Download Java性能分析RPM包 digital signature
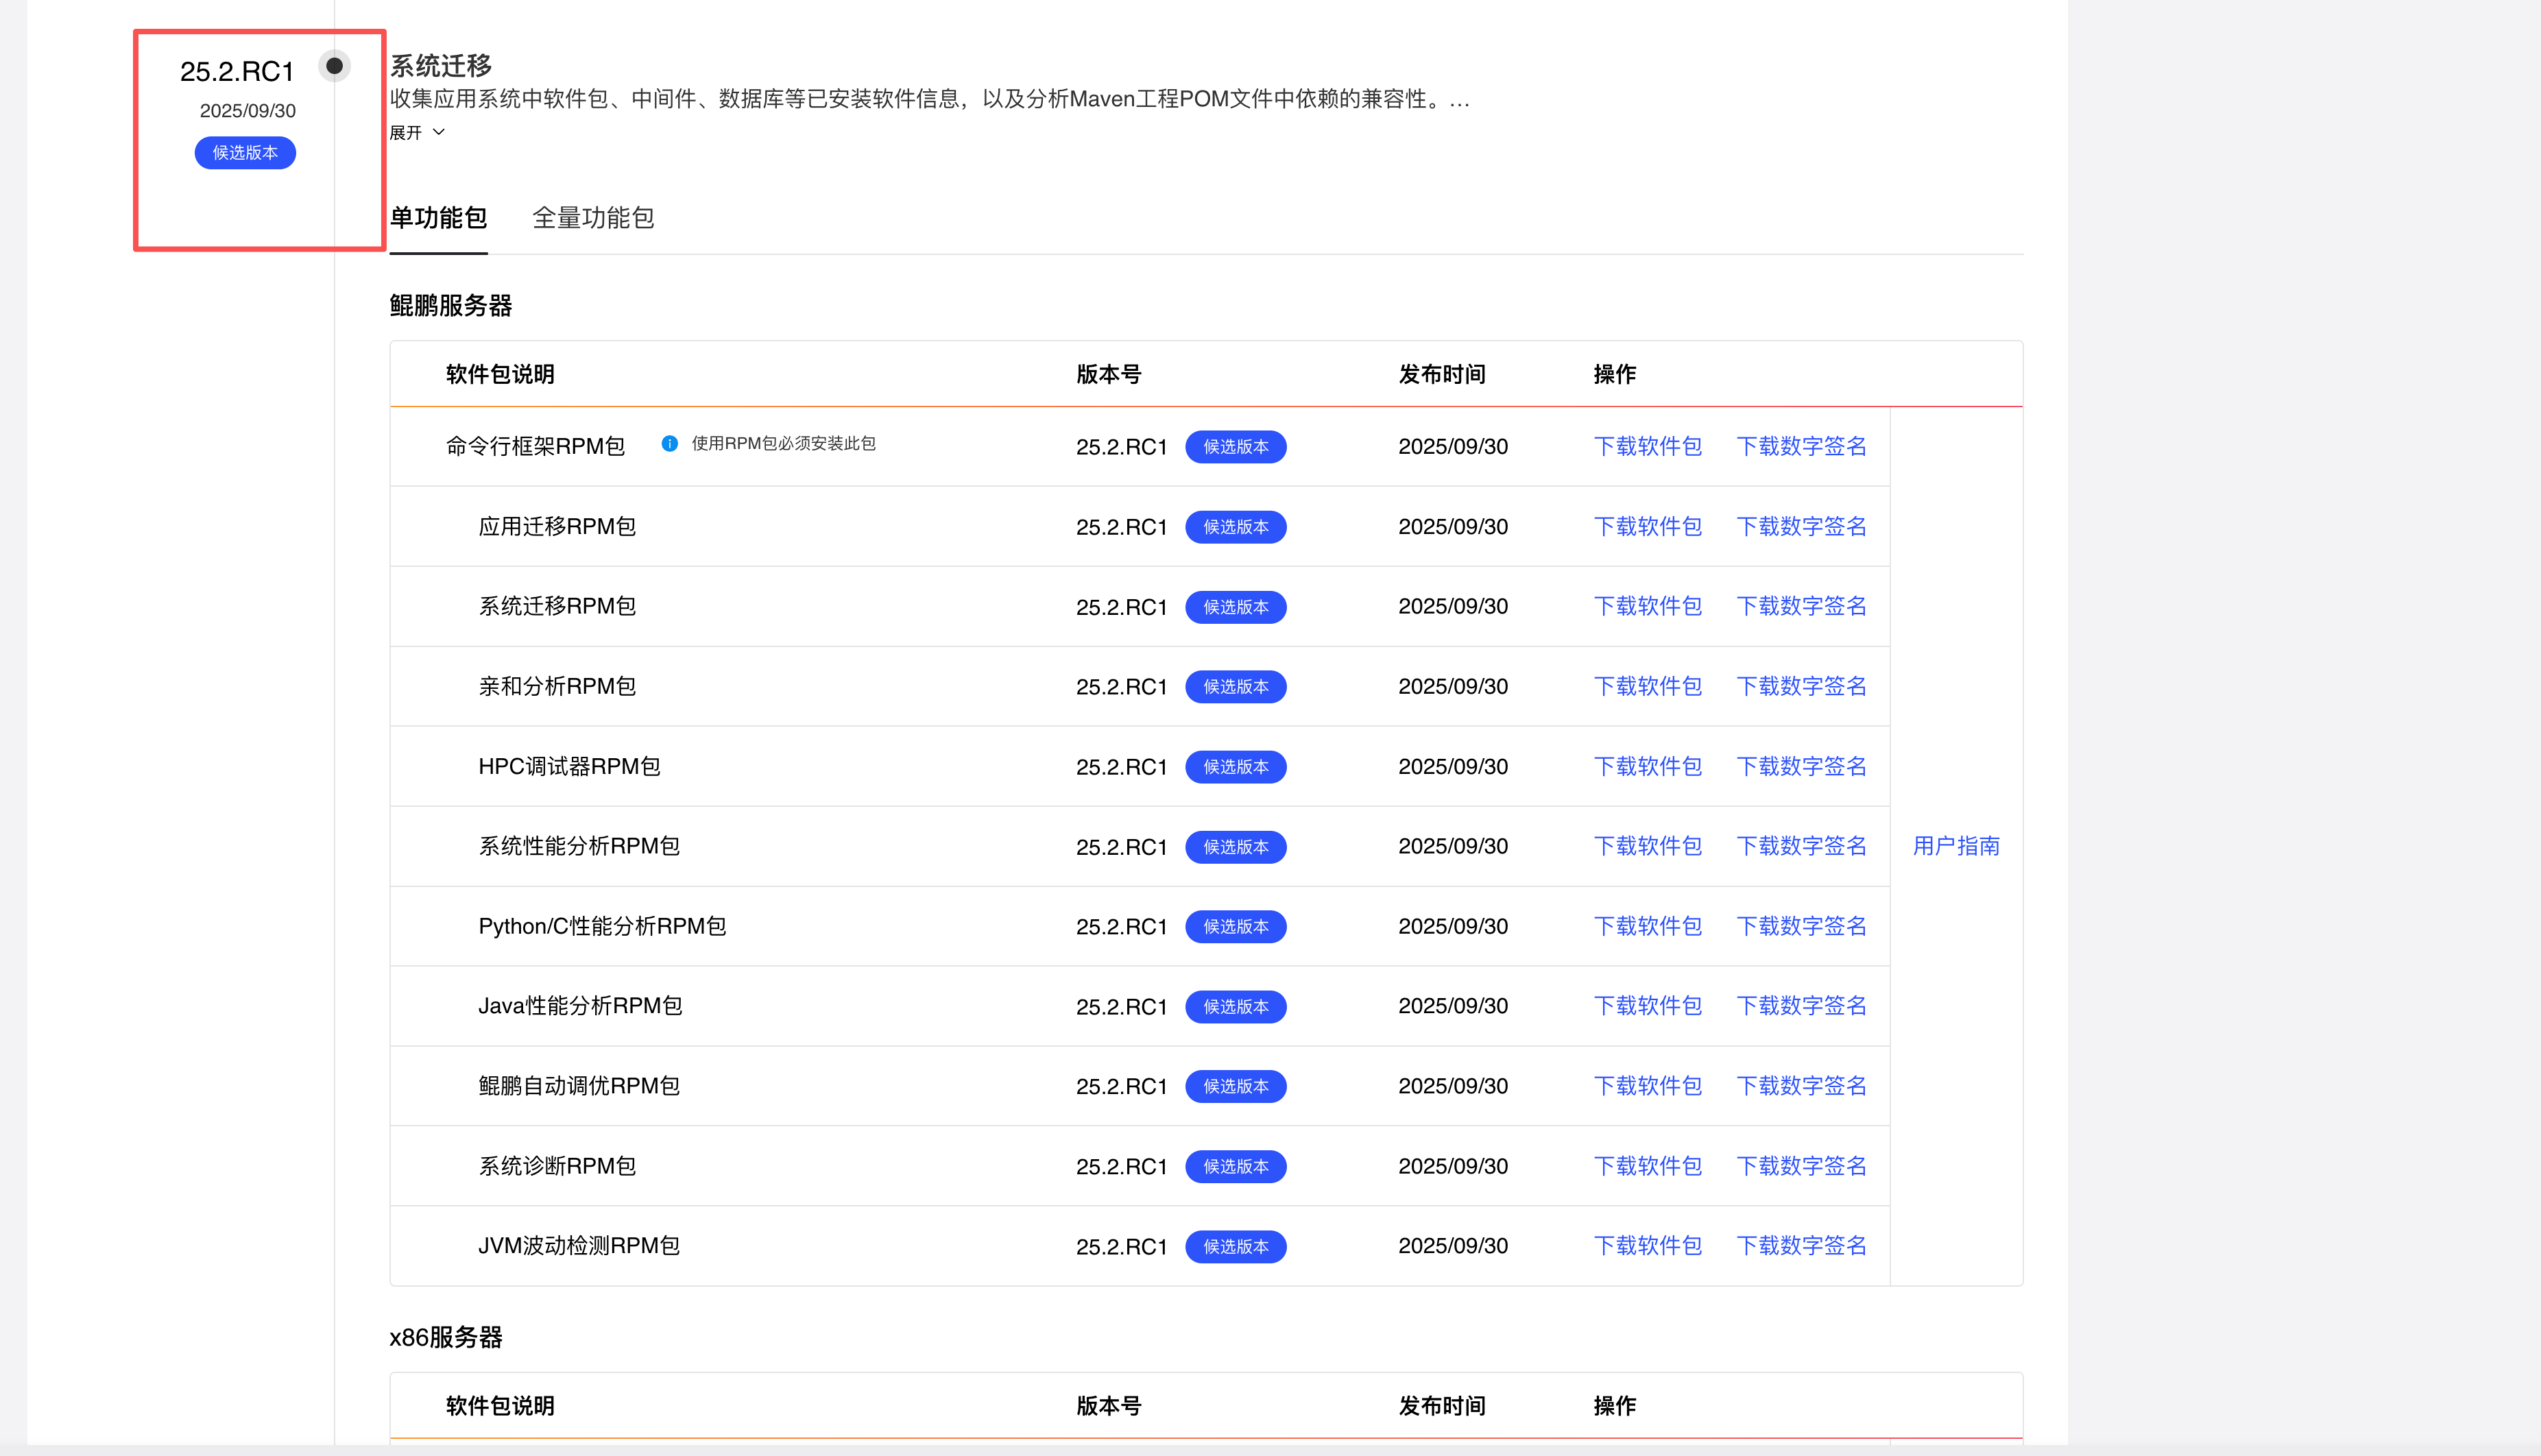The width and height of the screenshot is (2541, 1456). click(1801, 1006)
